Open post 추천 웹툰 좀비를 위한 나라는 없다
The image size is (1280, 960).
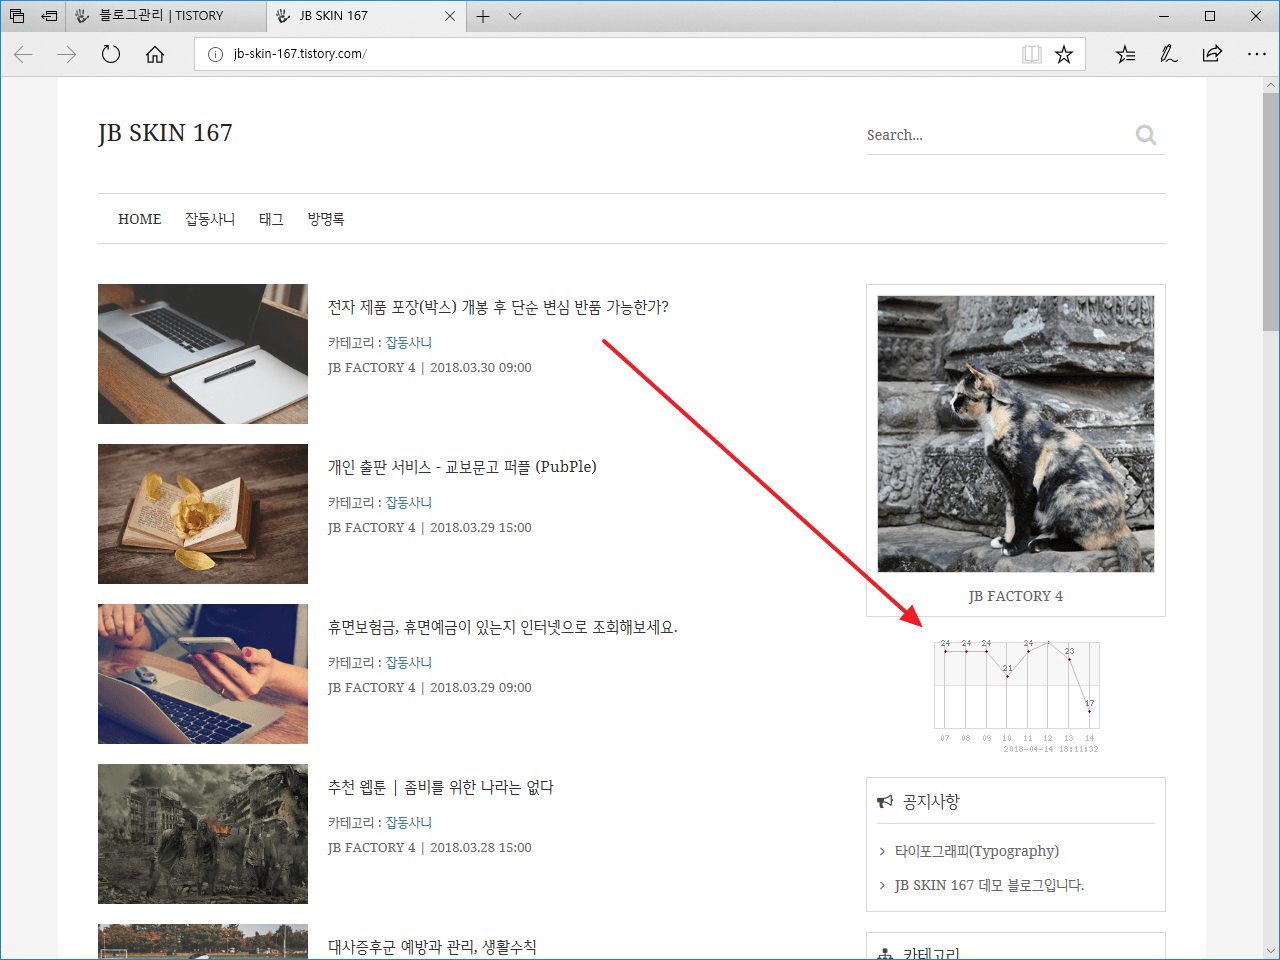pos(441,787)
